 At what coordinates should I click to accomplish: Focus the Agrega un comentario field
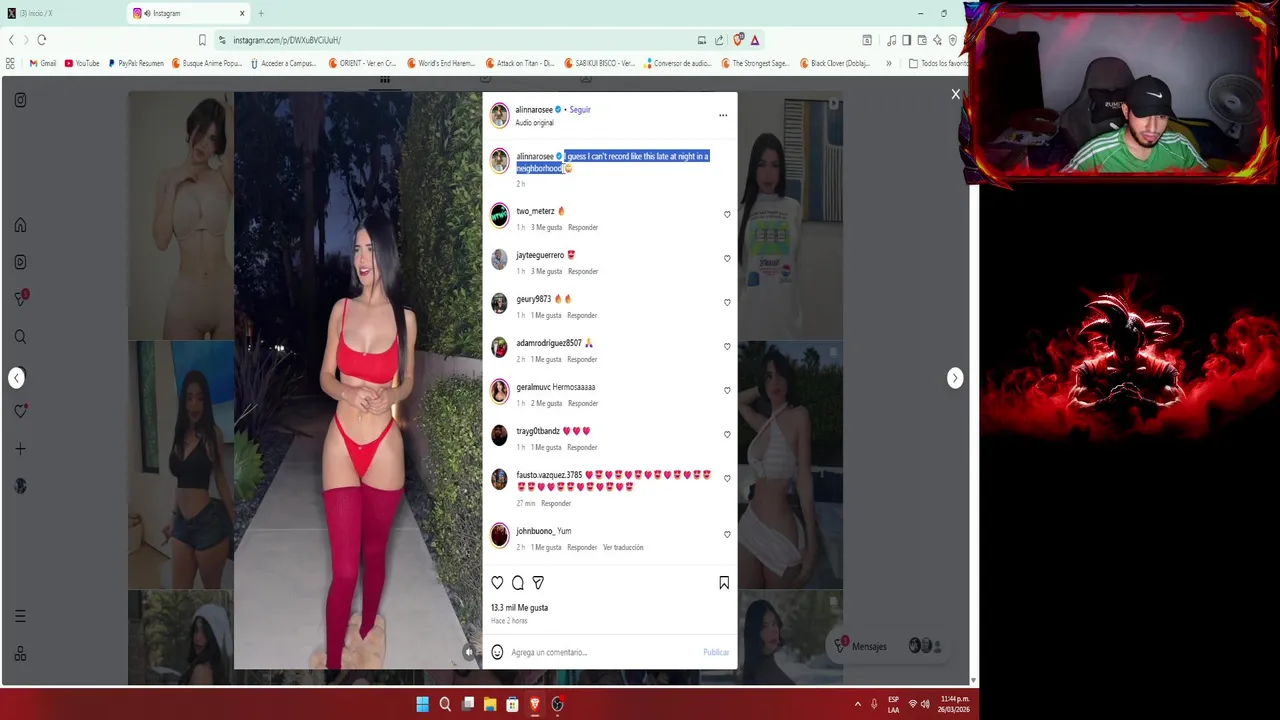tap(604, 652)
